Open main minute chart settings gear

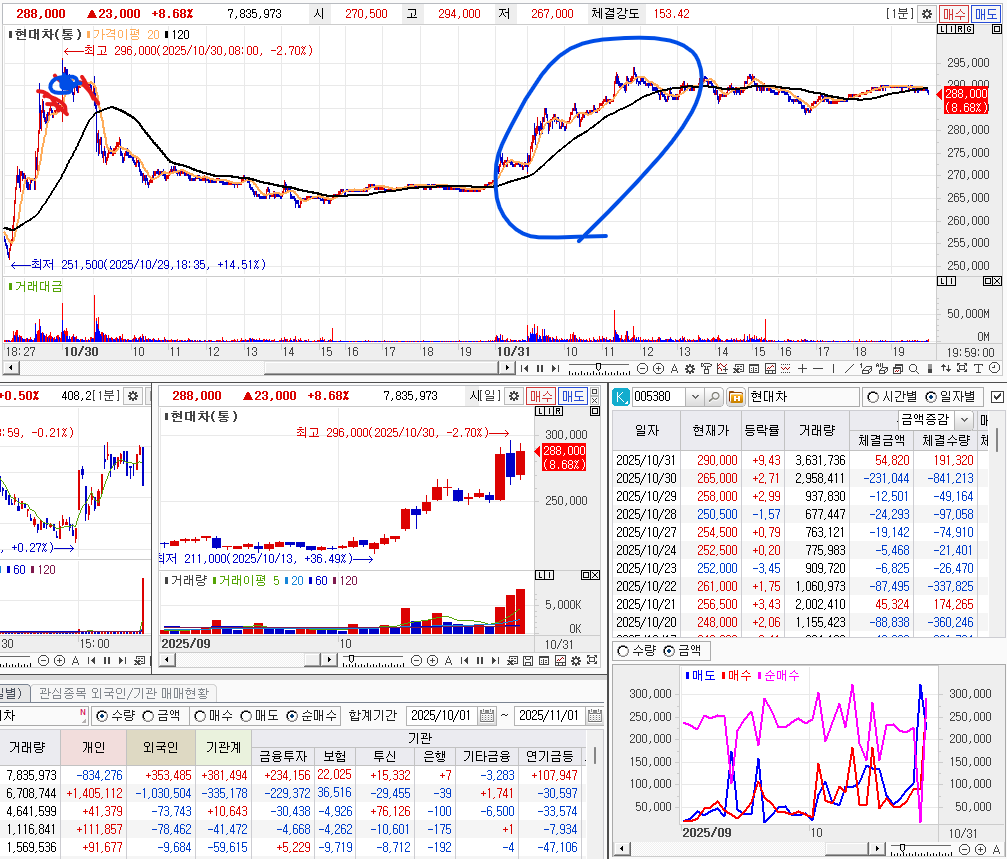coord(927,13)
